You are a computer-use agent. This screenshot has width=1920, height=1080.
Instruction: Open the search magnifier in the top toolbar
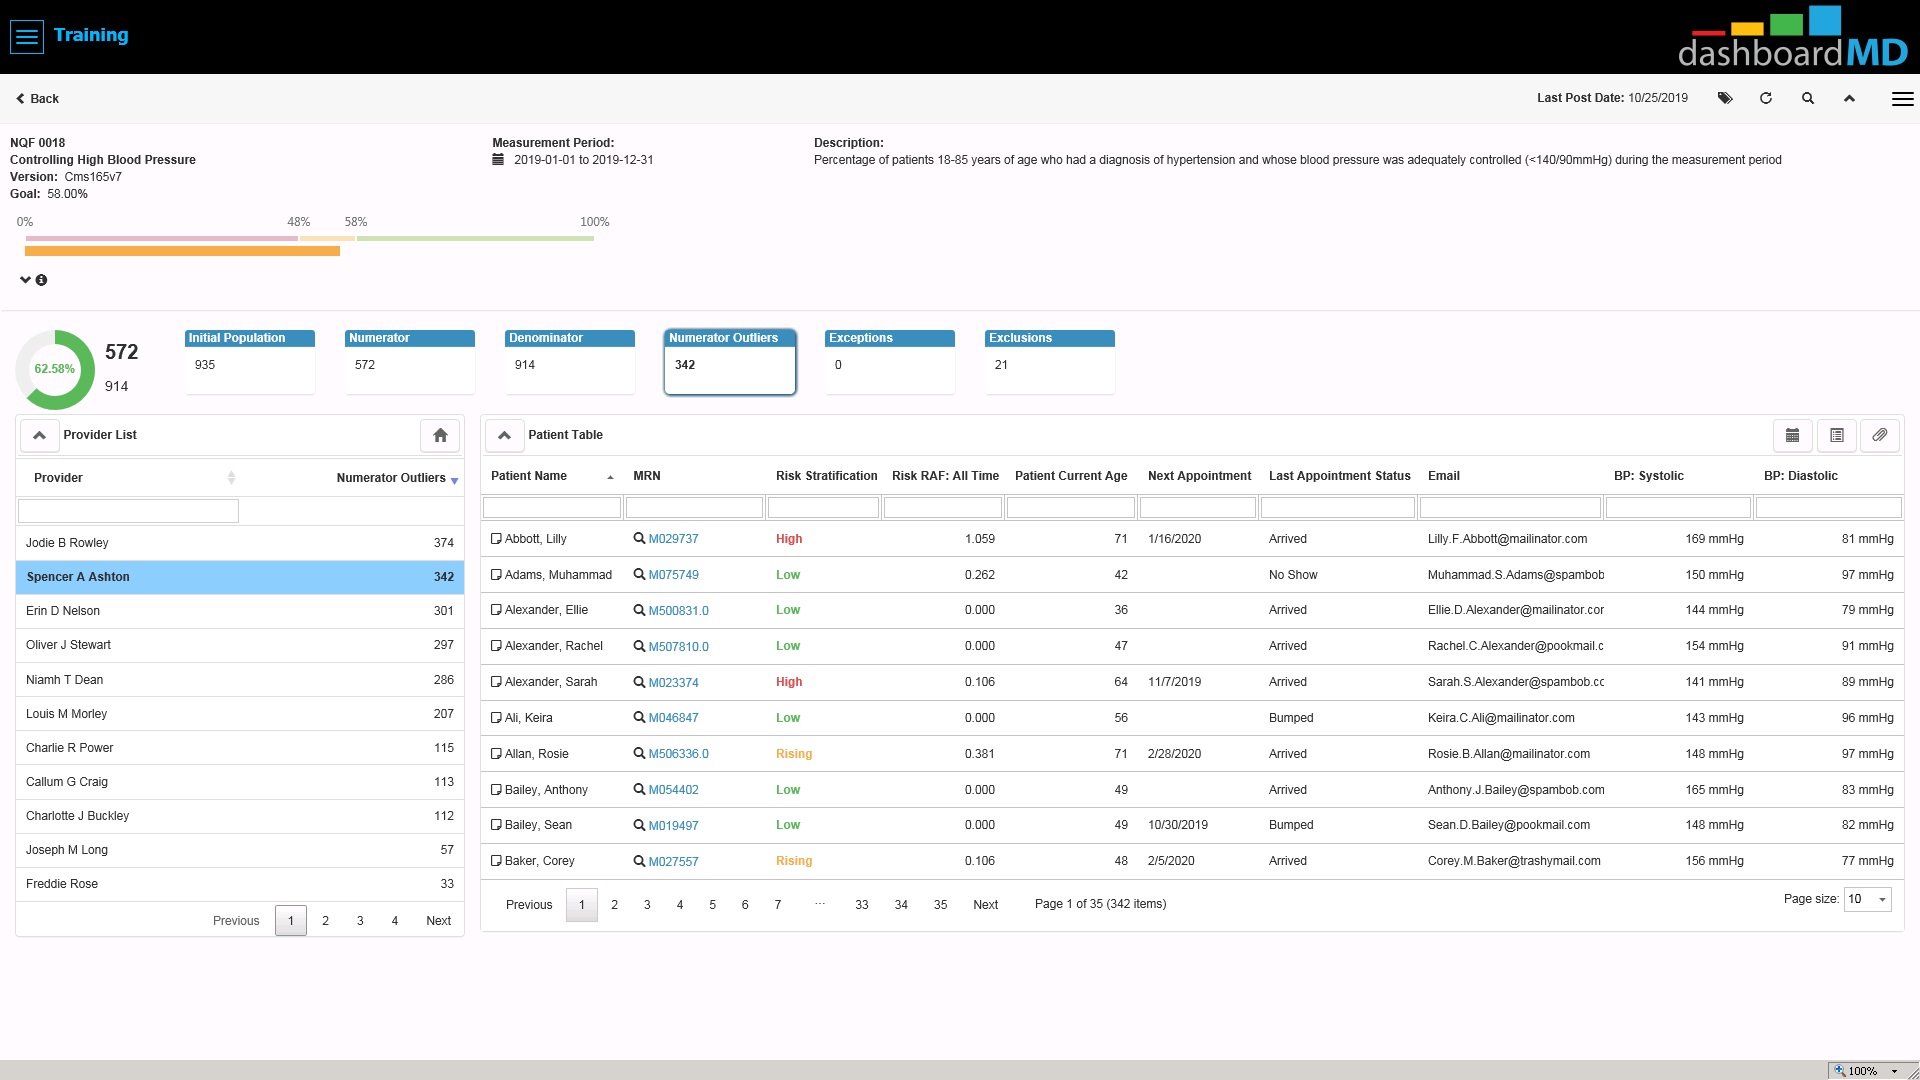click(x=1808, y=98)
